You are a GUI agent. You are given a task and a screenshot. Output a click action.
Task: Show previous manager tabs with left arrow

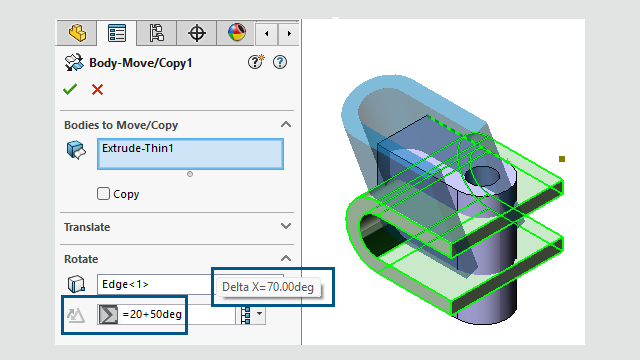click(x=267, y=33)
